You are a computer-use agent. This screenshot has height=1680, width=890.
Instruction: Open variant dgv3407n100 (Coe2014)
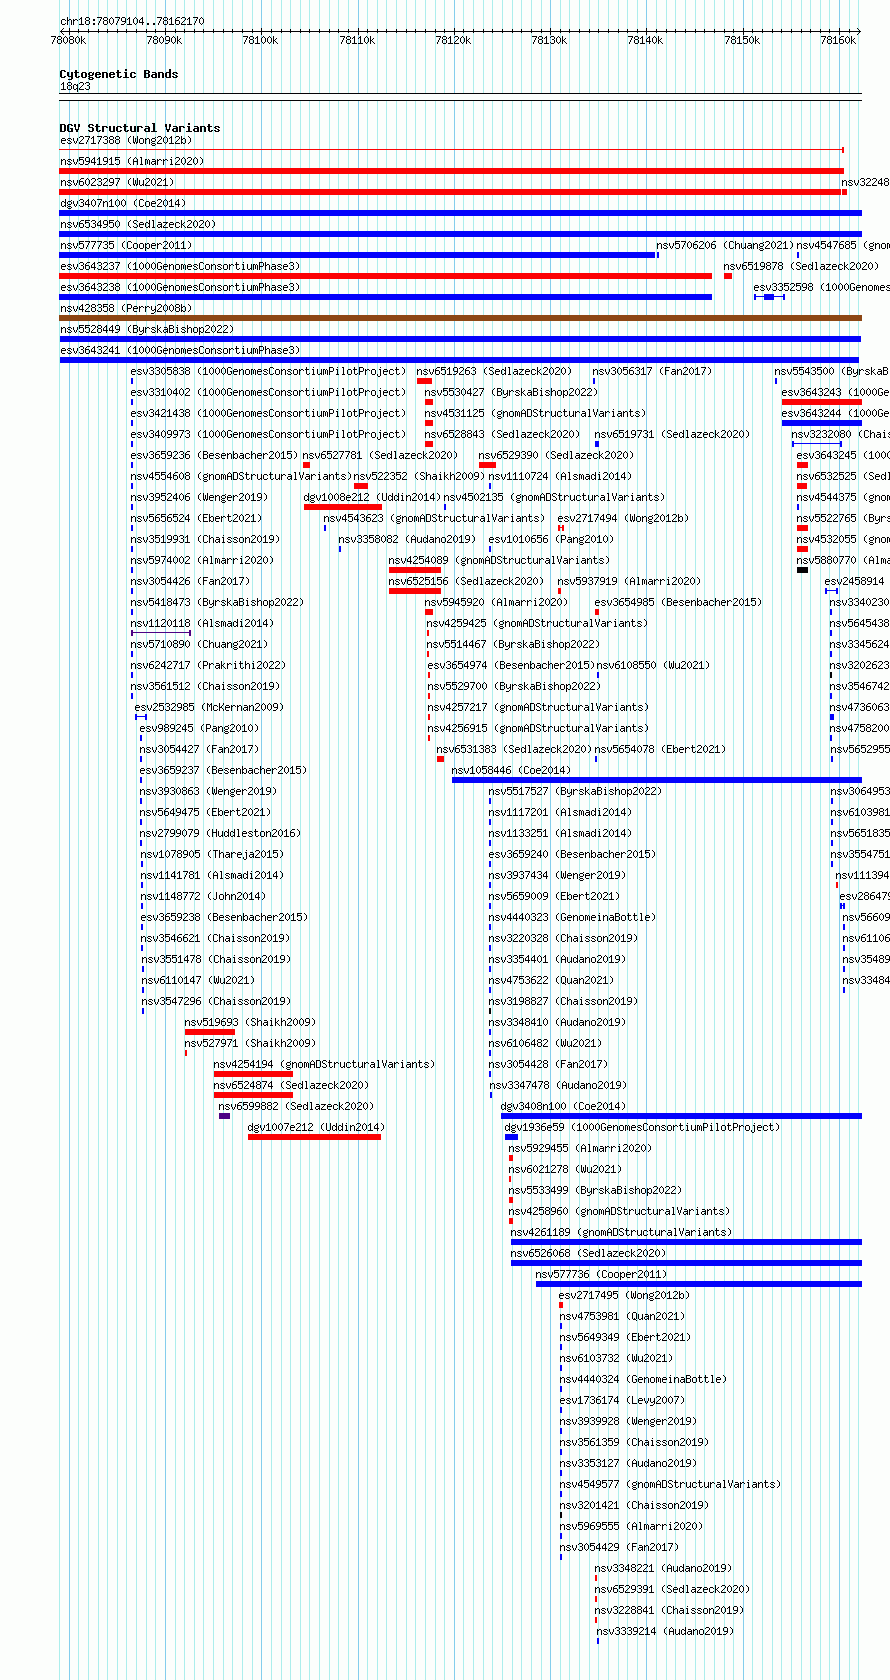pyautogui.click(x=123, y=203)
